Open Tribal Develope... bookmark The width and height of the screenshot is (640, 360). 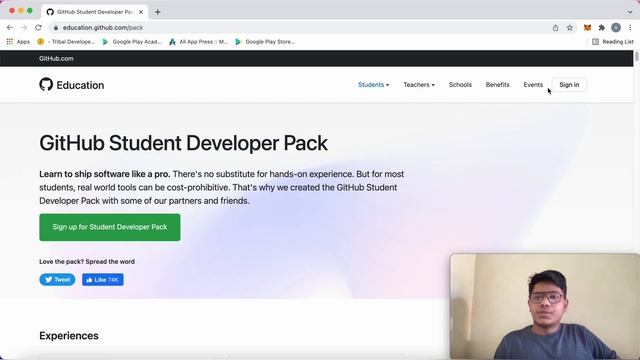point(66,42)
